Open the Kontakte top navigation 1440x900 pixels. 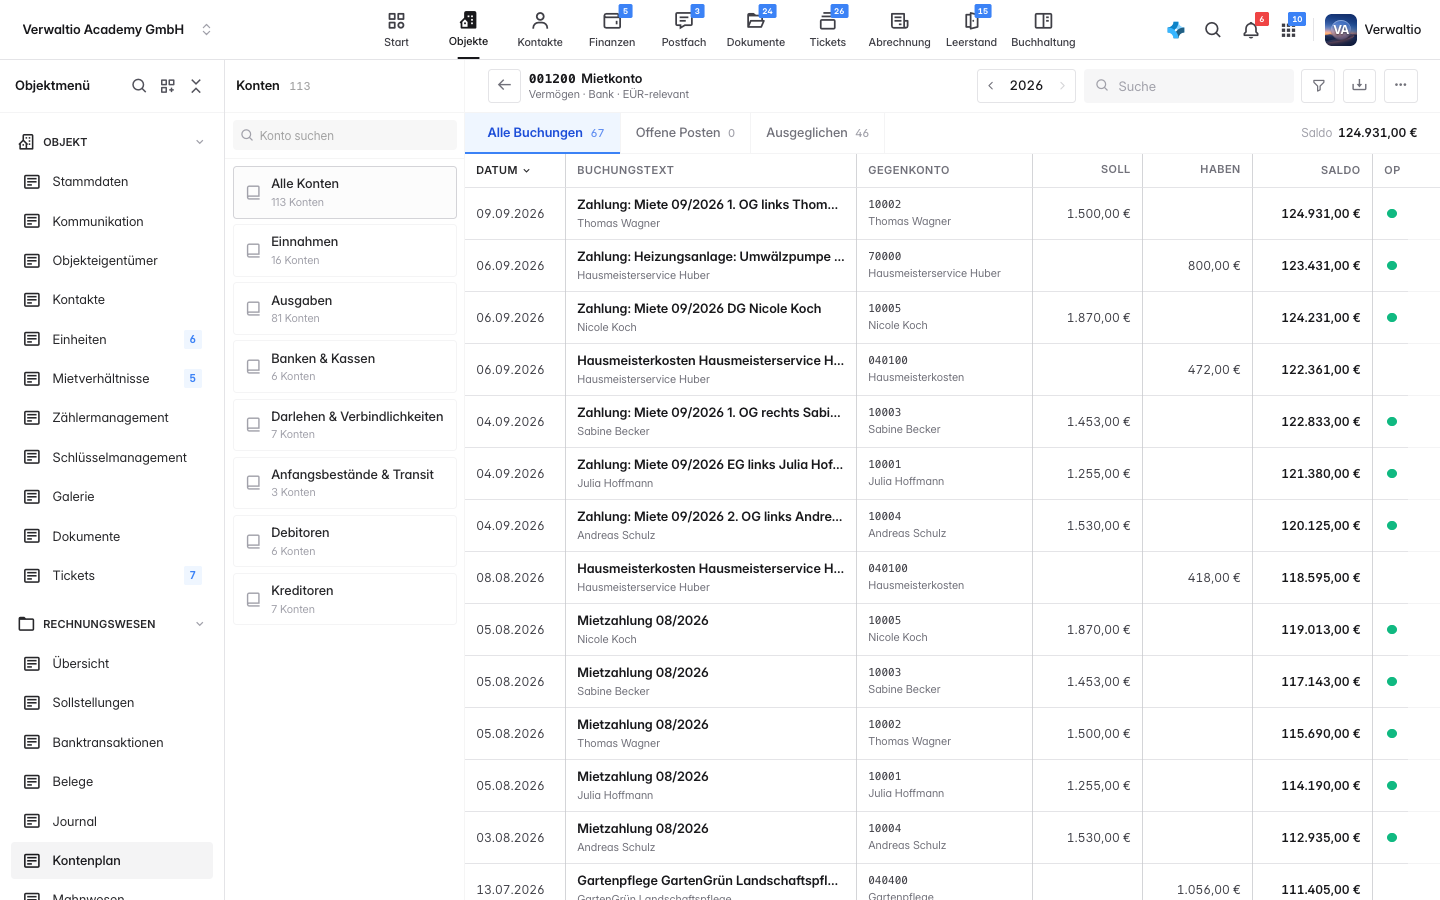[x=540, y=29]
